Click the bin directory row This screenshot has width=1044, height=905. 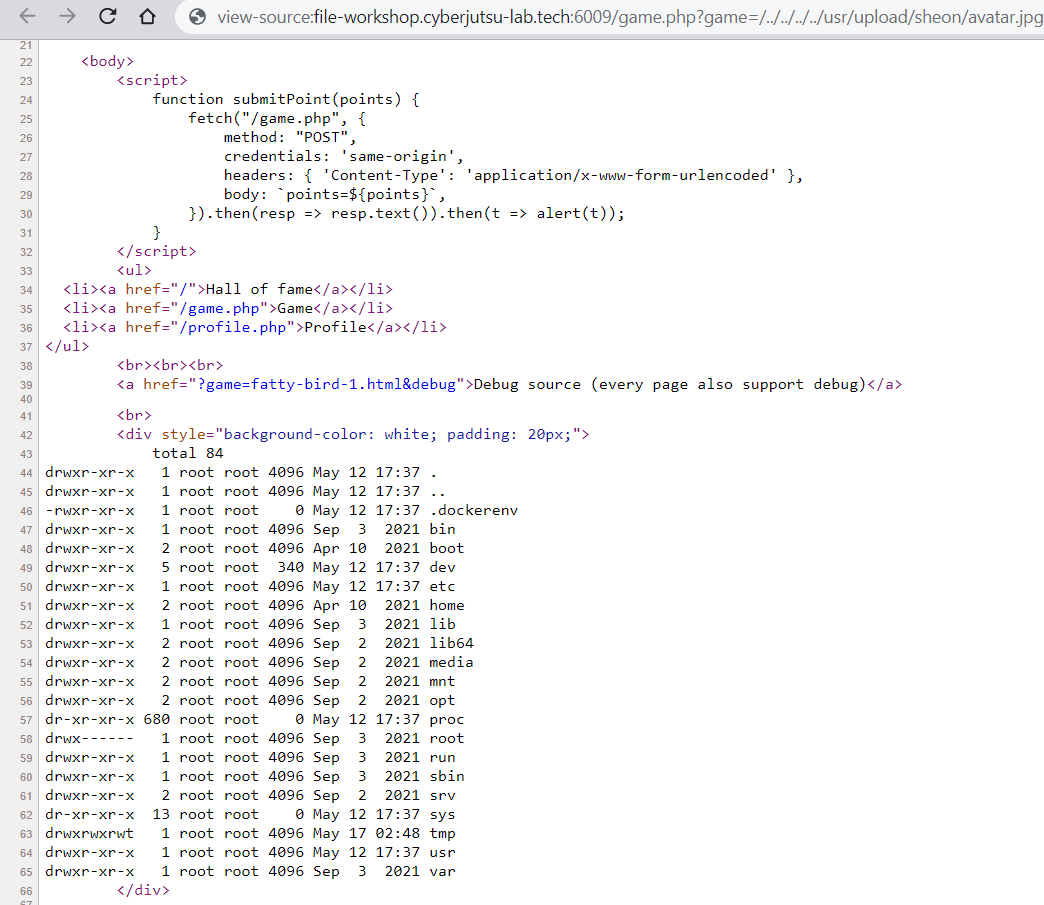click(250, 529)
